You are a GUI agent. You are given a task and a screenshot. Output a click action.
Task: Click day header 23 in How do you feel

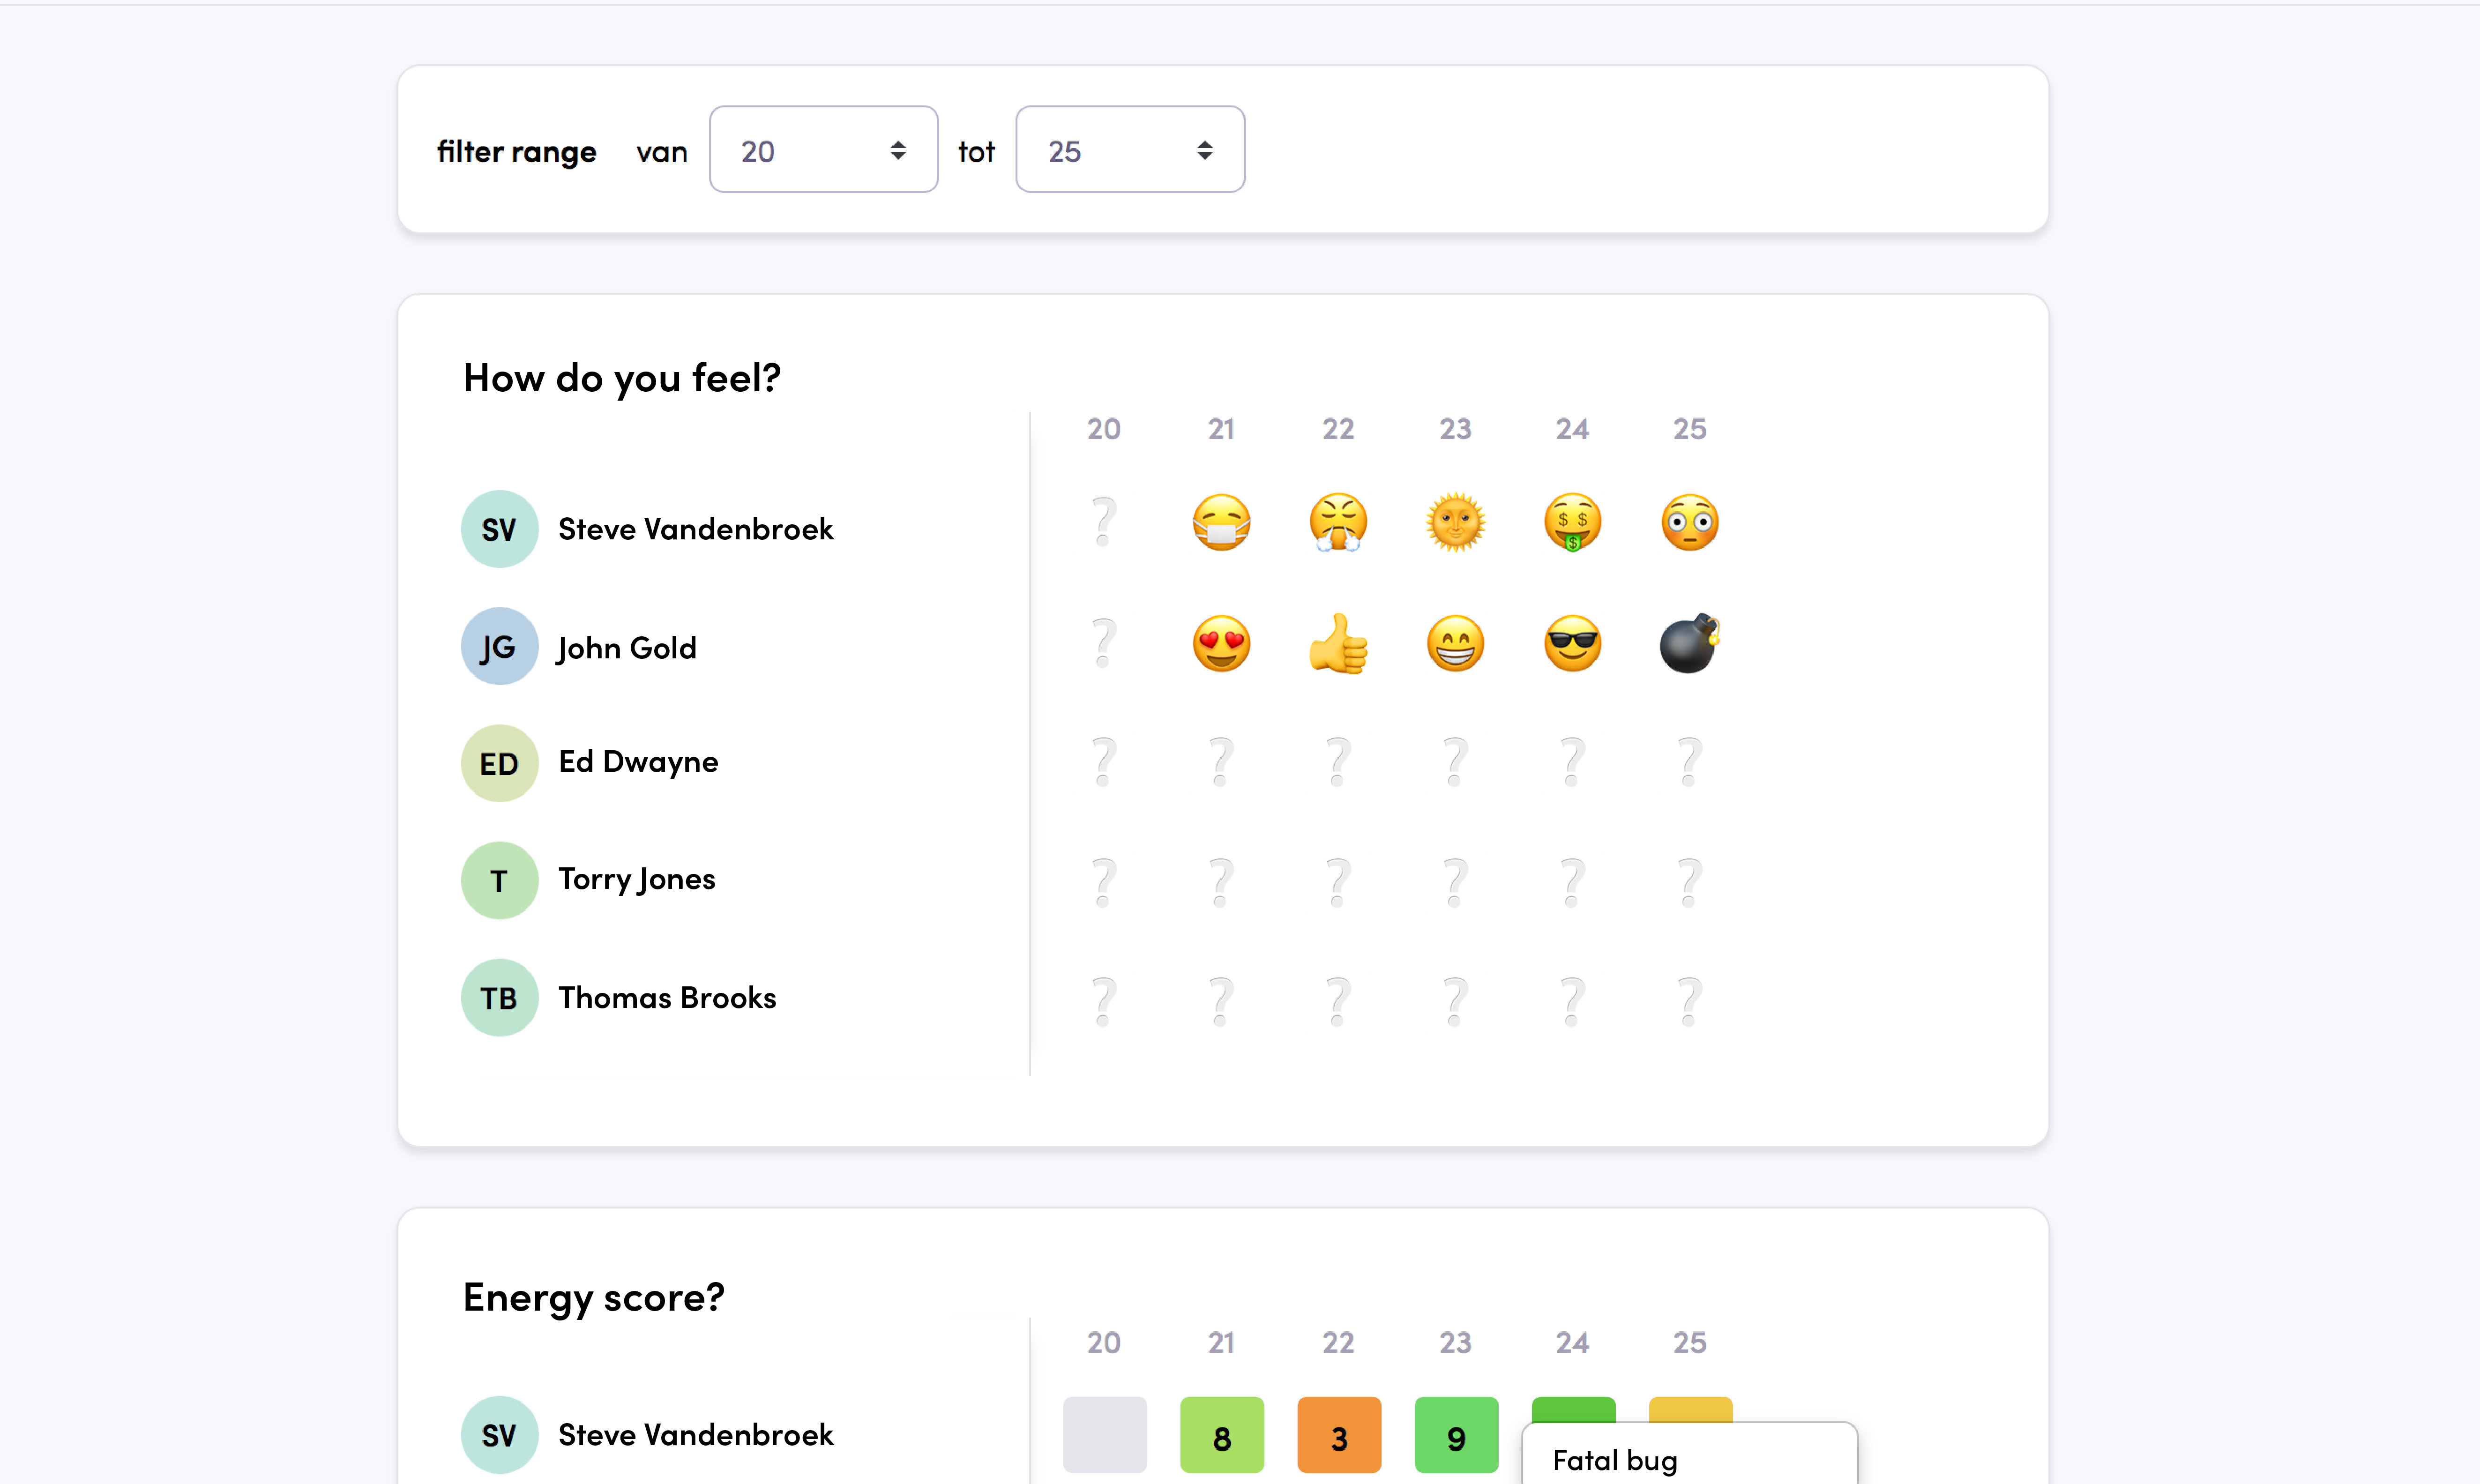tap(1455, 429)
